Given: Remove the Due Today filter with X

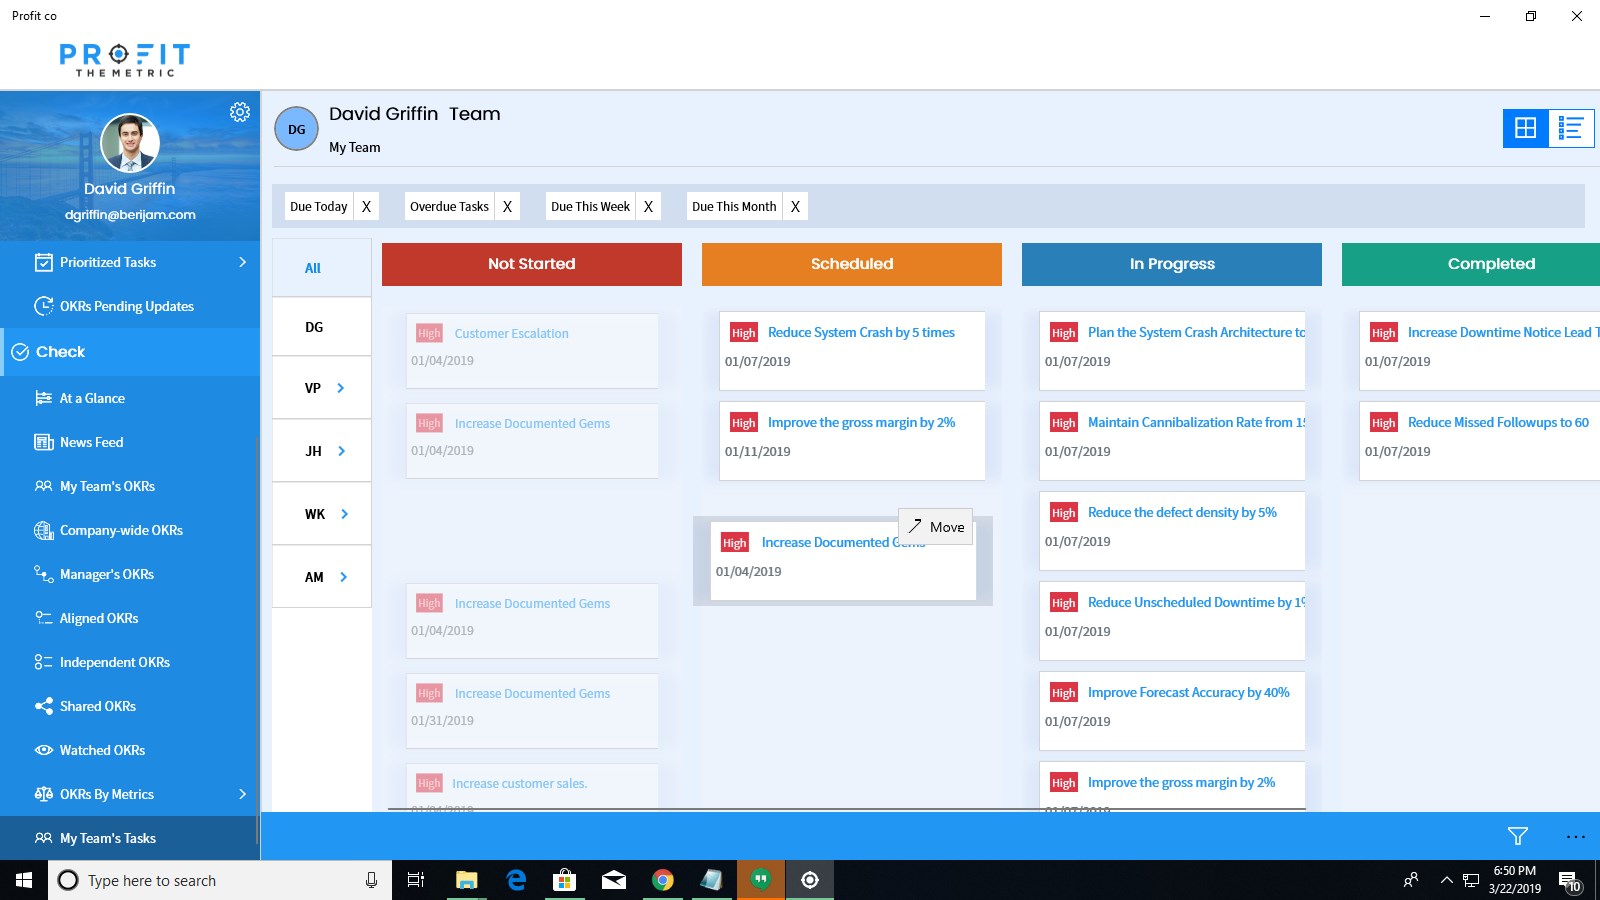Looking at the screenshot, I should coord(367,206).
